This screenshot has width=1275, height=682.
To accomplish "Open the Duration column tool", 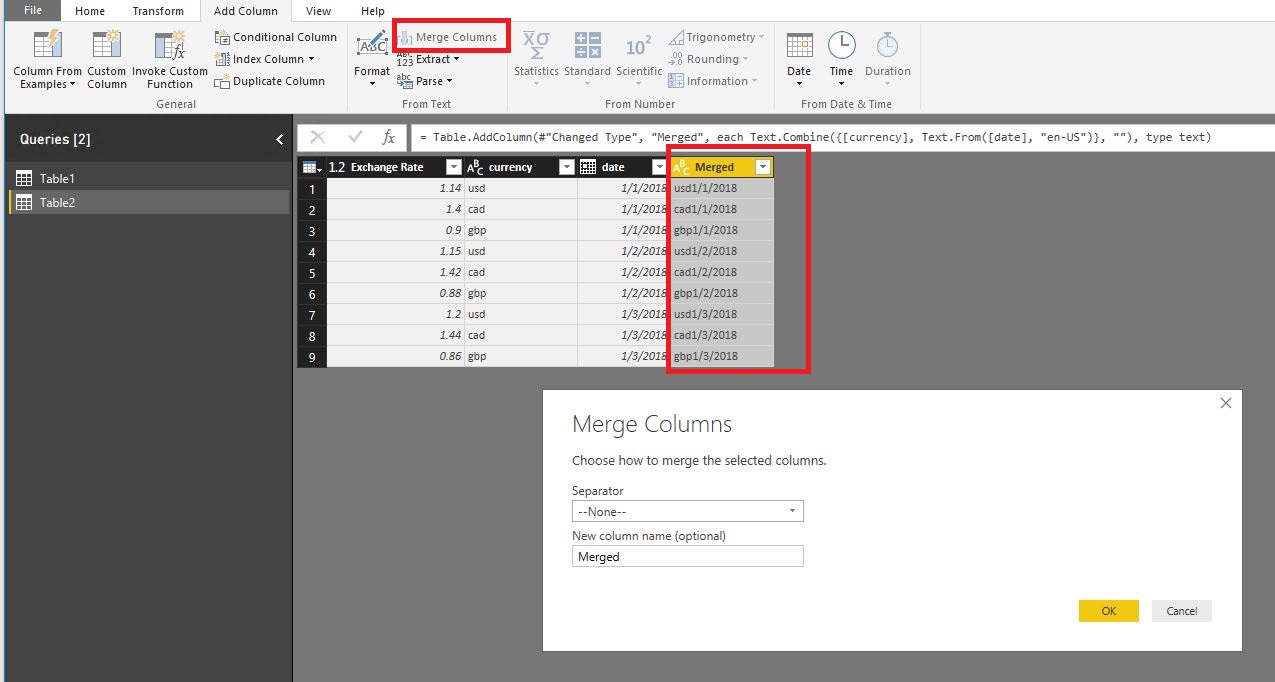I will [x=888, y=59].
